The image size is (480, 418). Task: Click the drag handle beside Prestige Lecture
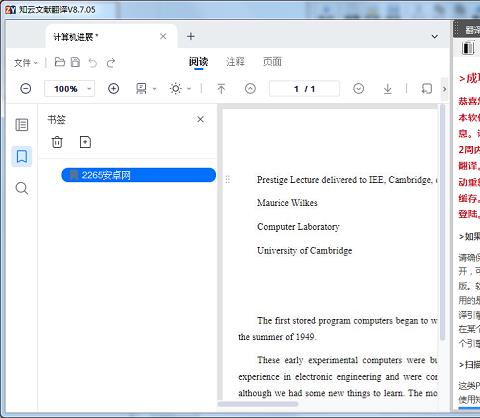(228, 179)
